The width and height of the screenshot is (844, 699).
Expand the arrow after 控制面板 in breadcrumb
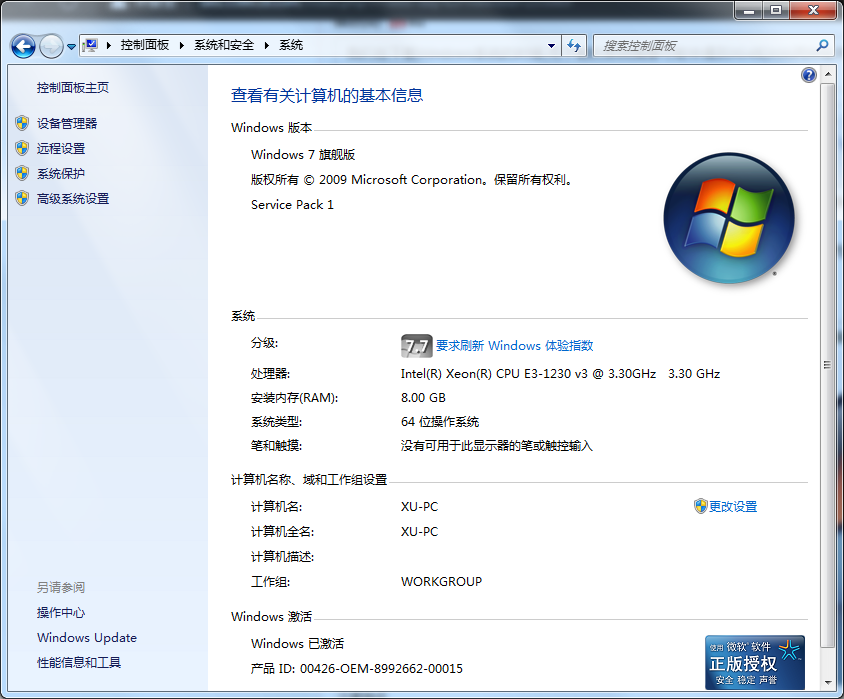(182, 45)
